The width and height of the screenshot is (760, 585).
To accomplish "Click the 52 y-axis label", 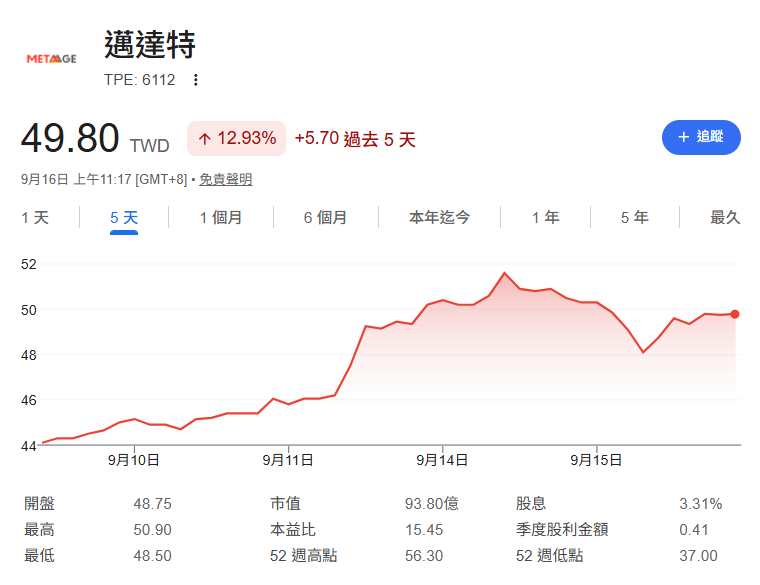I will tap(29, 264).
